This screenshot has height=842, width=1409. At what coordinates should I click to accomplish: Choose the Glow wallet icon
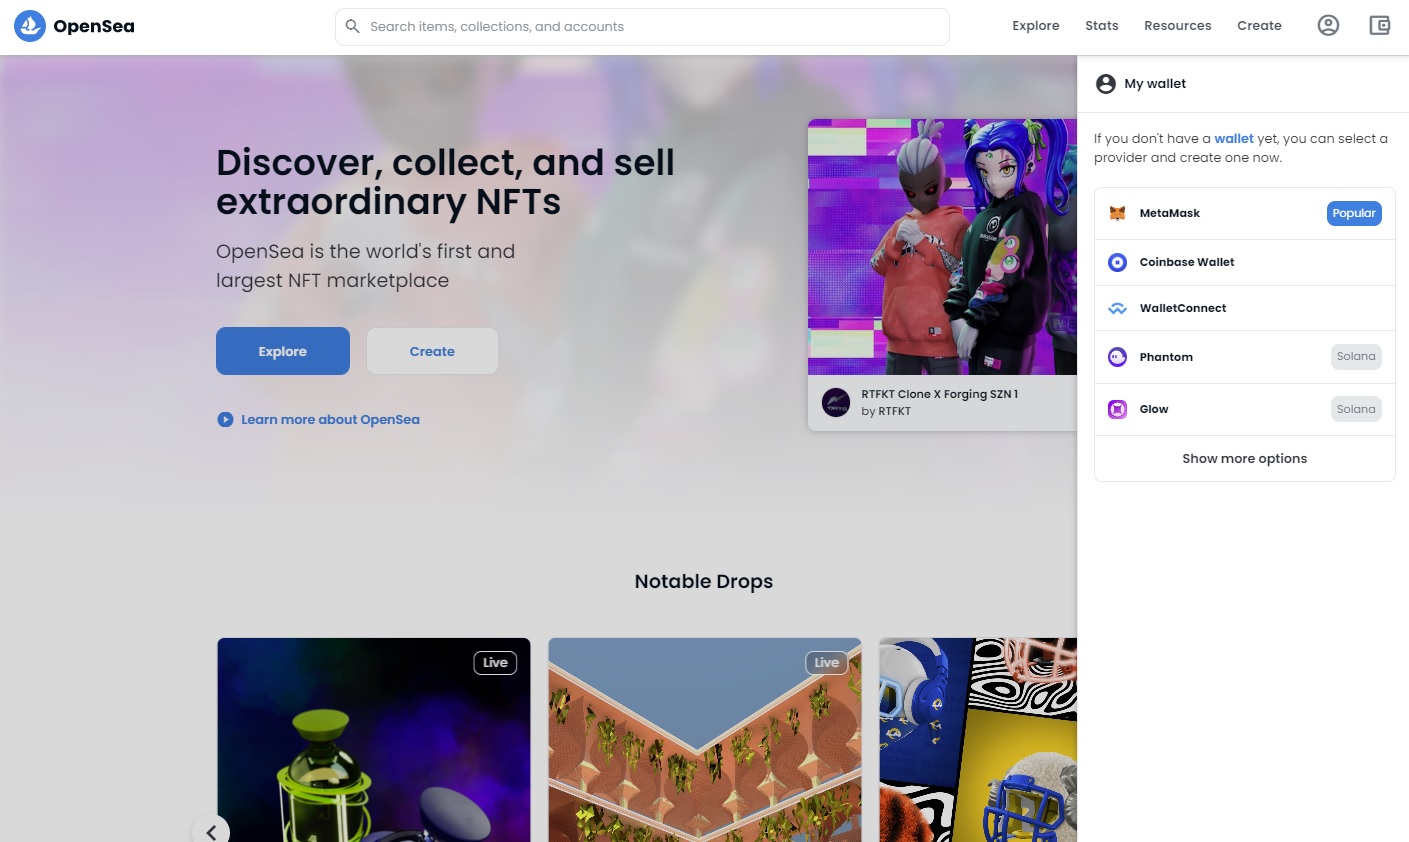tap(1117, 409)
